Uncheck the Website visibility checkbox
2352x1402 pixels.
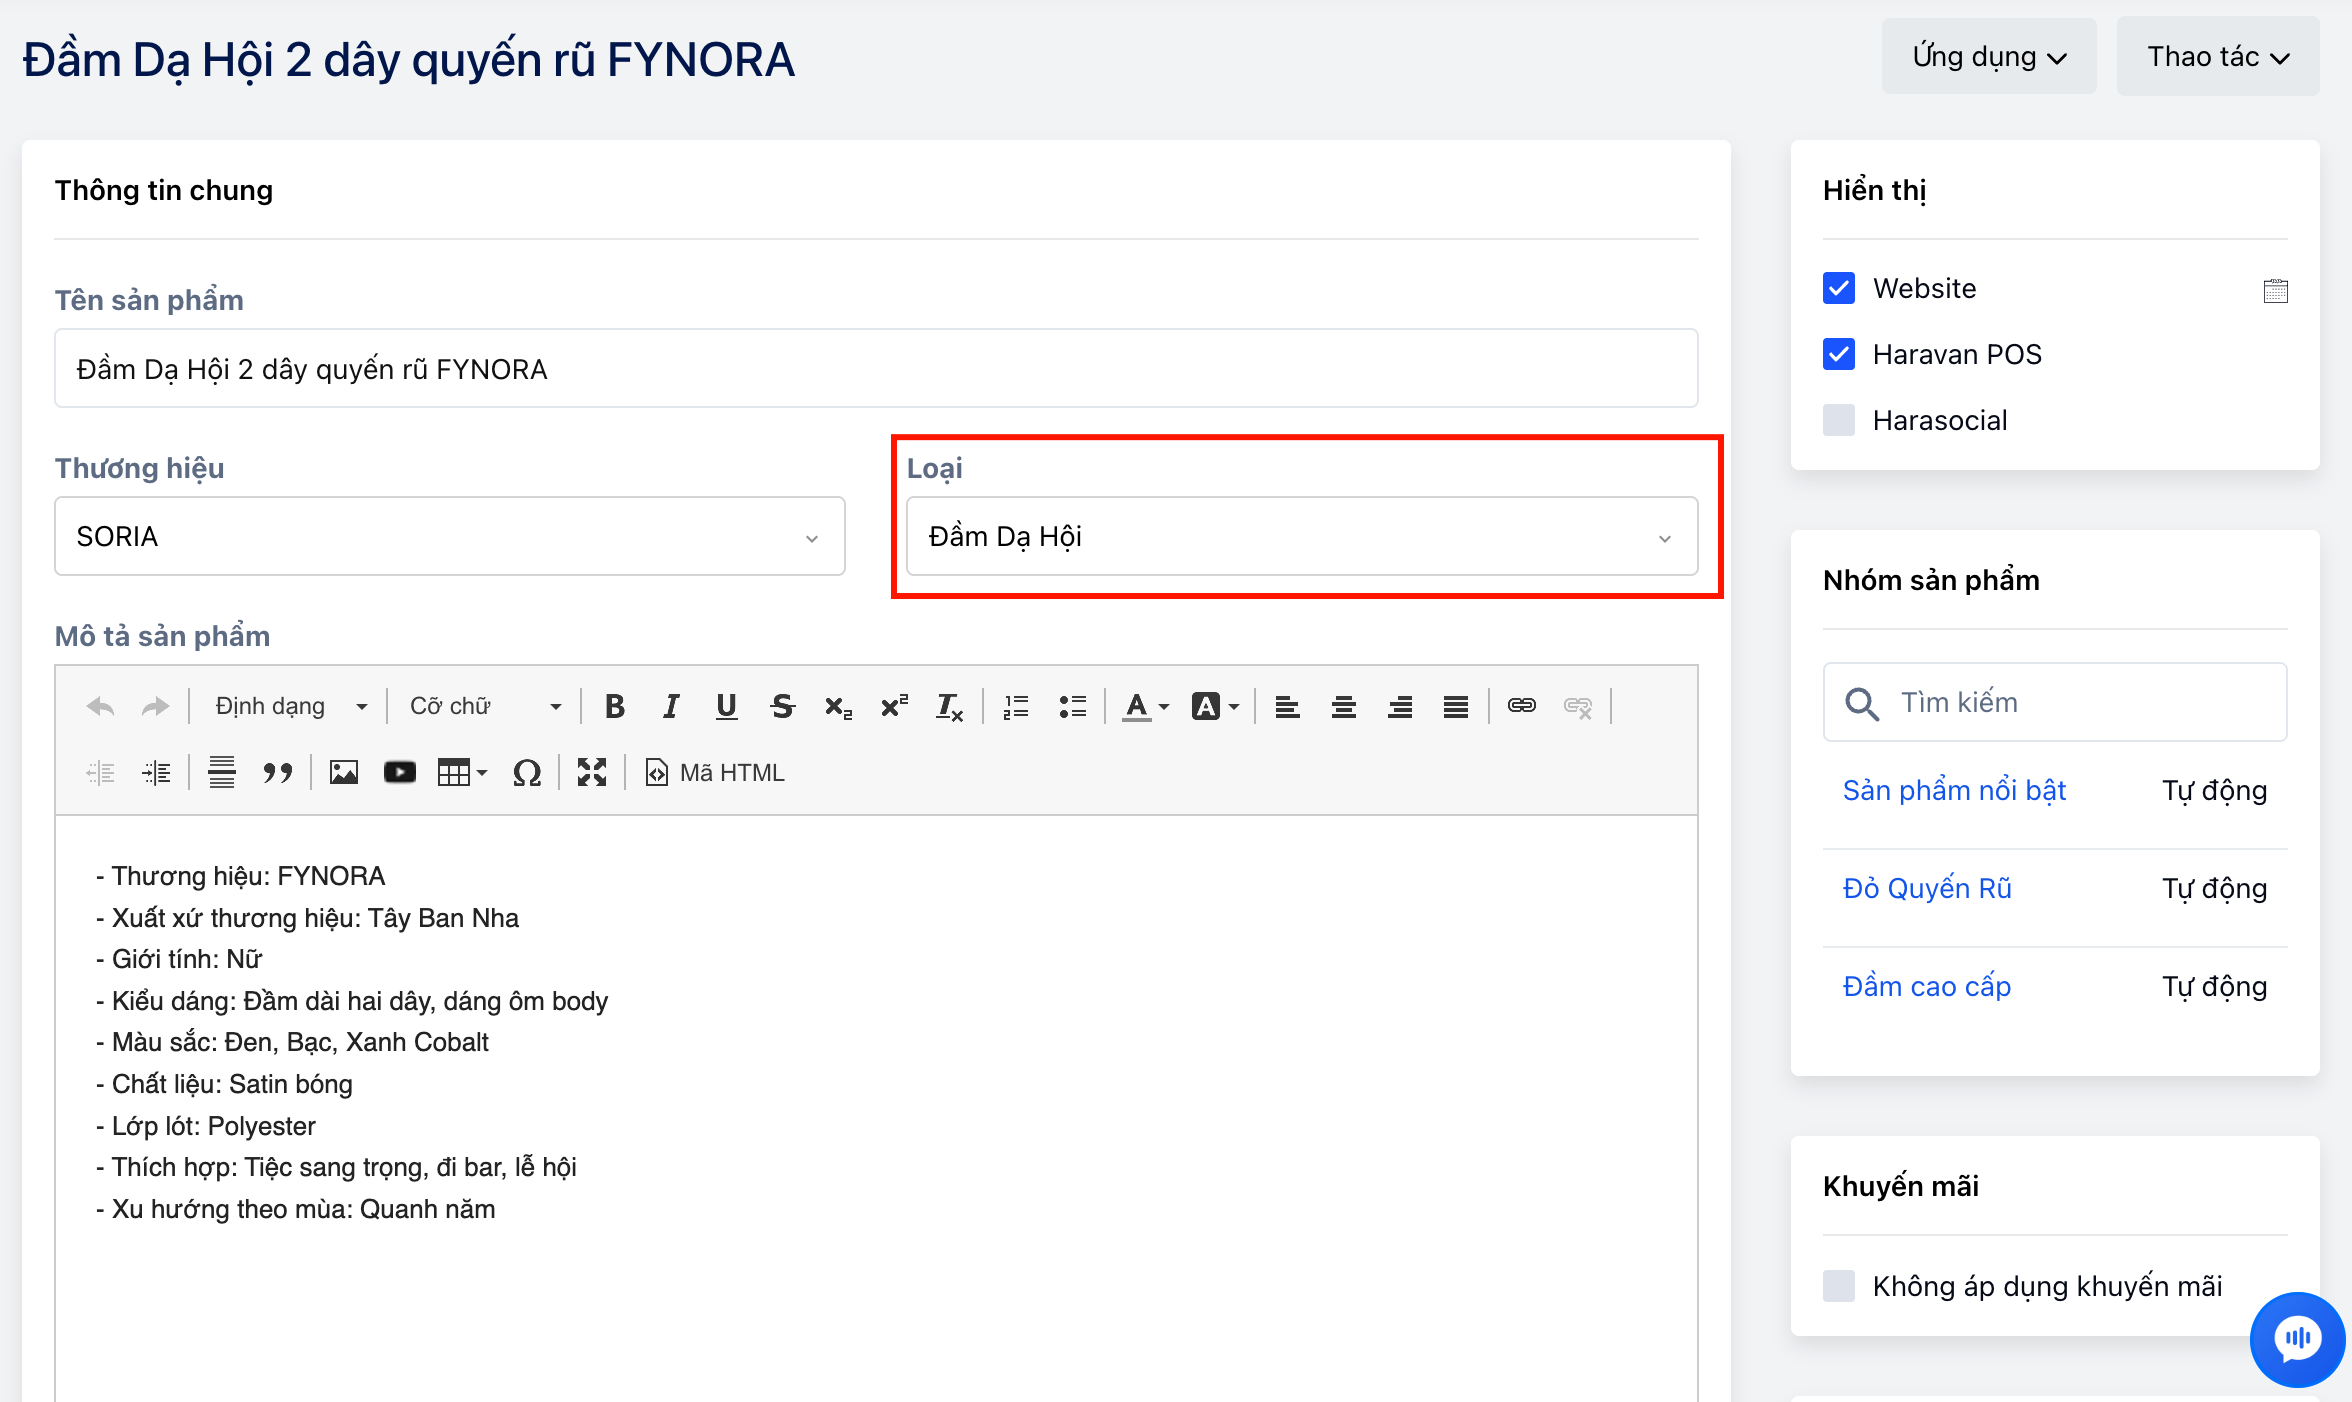[x=1839, y=289]
